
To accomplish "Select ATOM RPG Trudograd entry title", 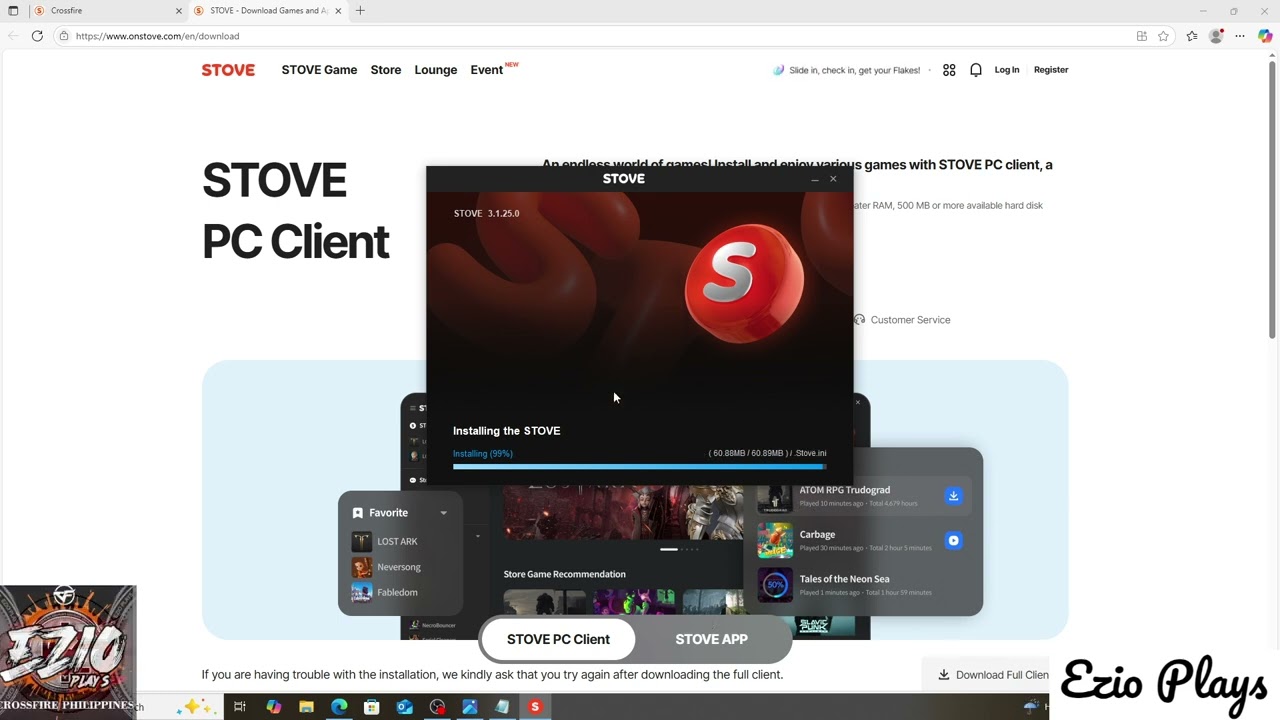I will tap(844, 490).
